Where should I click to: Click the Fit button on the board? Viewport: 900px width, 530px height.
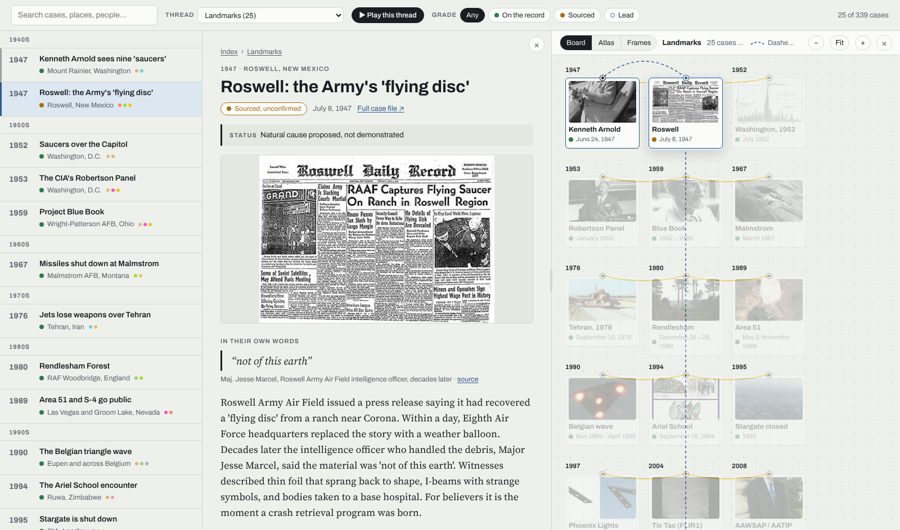[839, 43]
